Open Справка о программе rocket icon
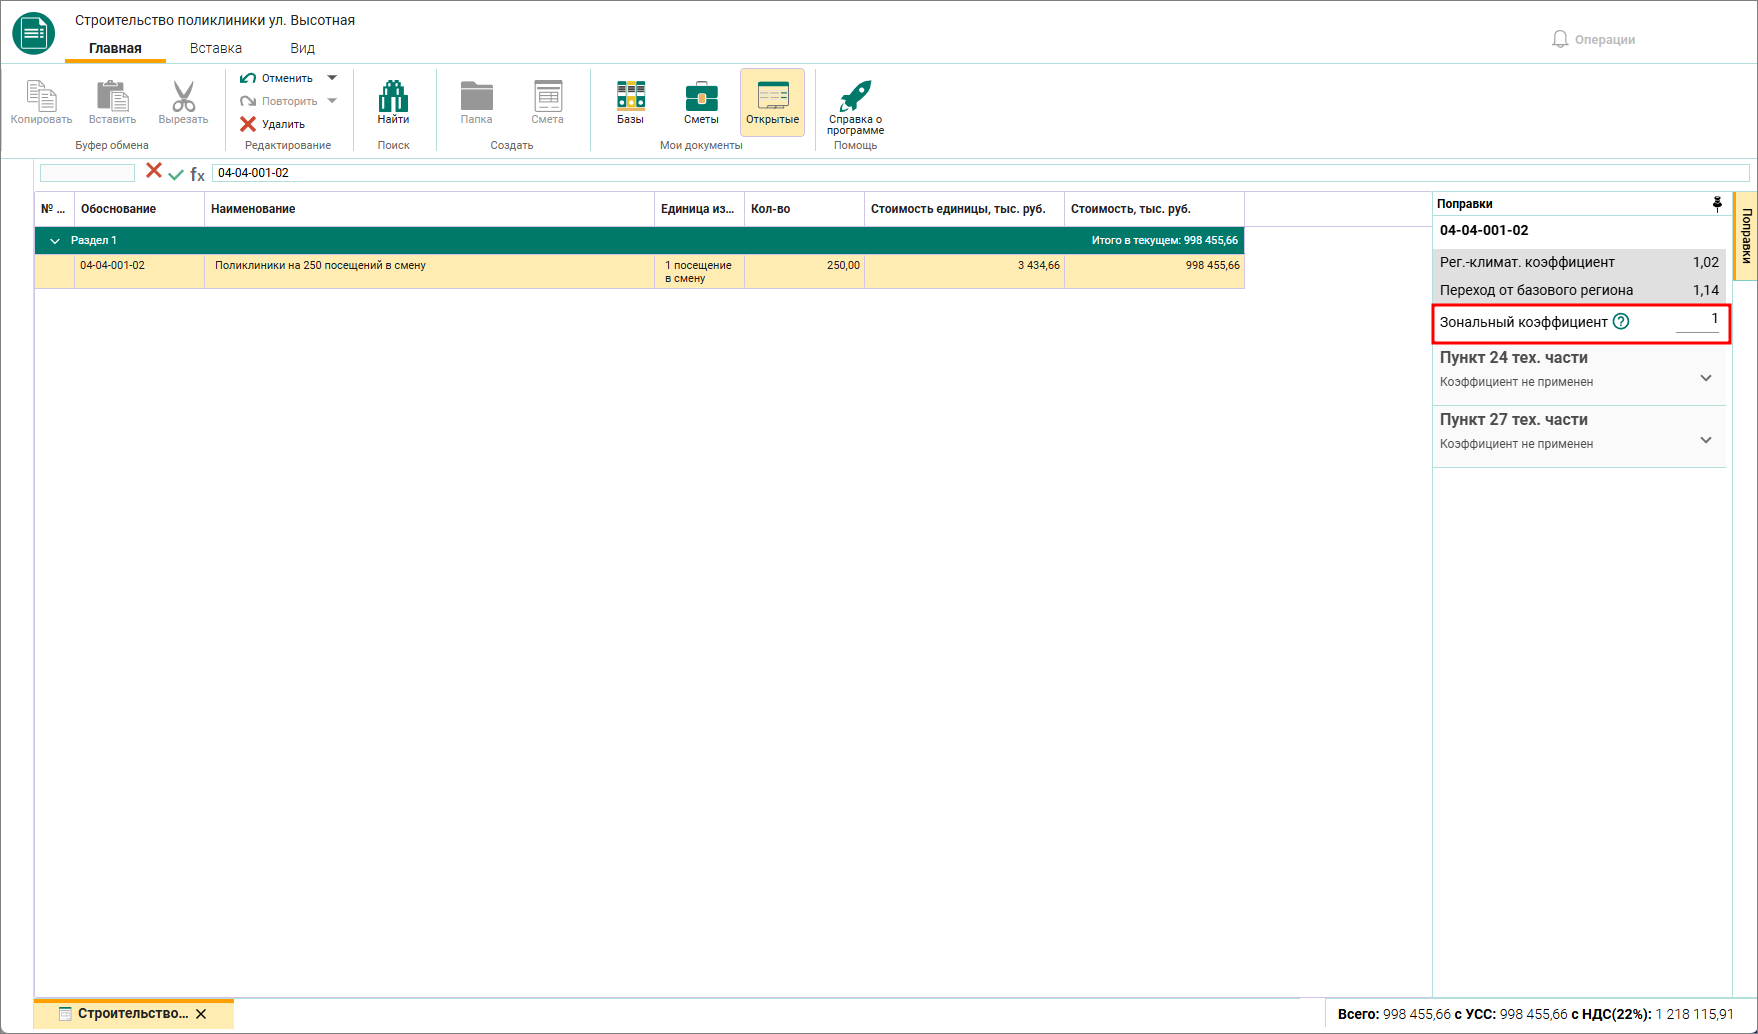Viewport: 1758px width, 1034px height. [x=855, y=96]
